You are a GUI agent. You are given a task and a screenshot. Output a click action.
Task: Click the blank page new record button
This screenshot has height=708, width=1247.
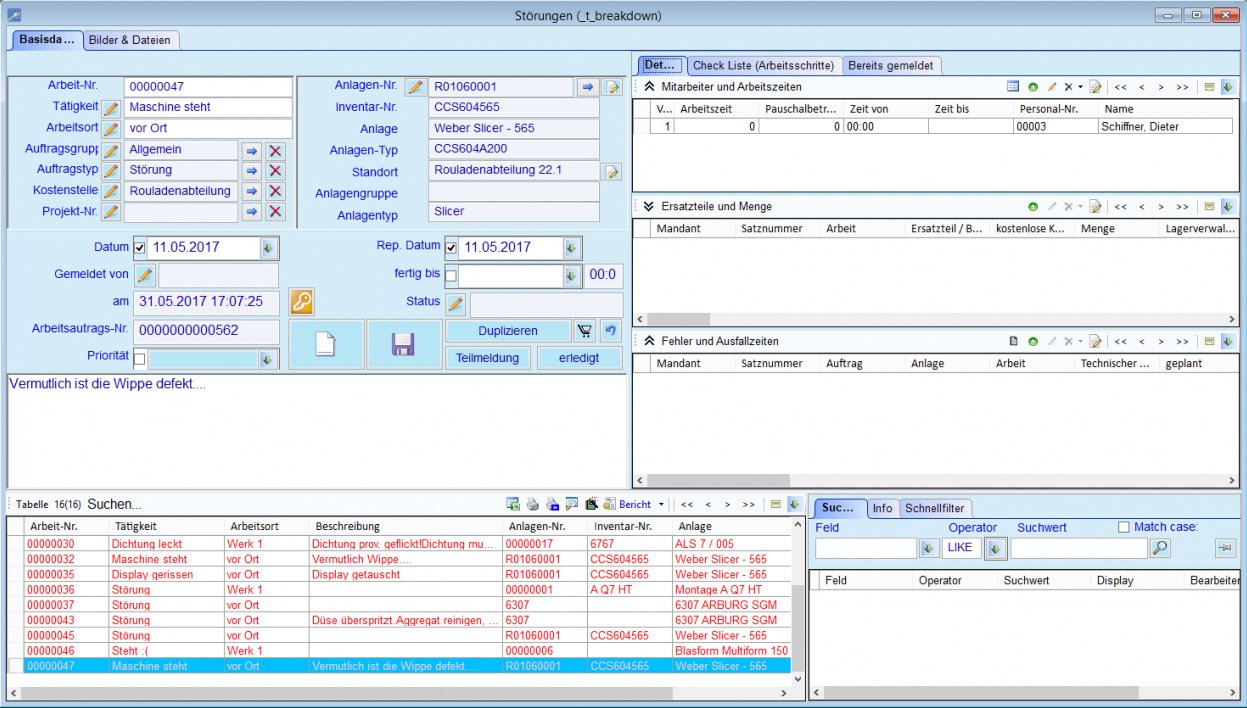tap(325, 345)
